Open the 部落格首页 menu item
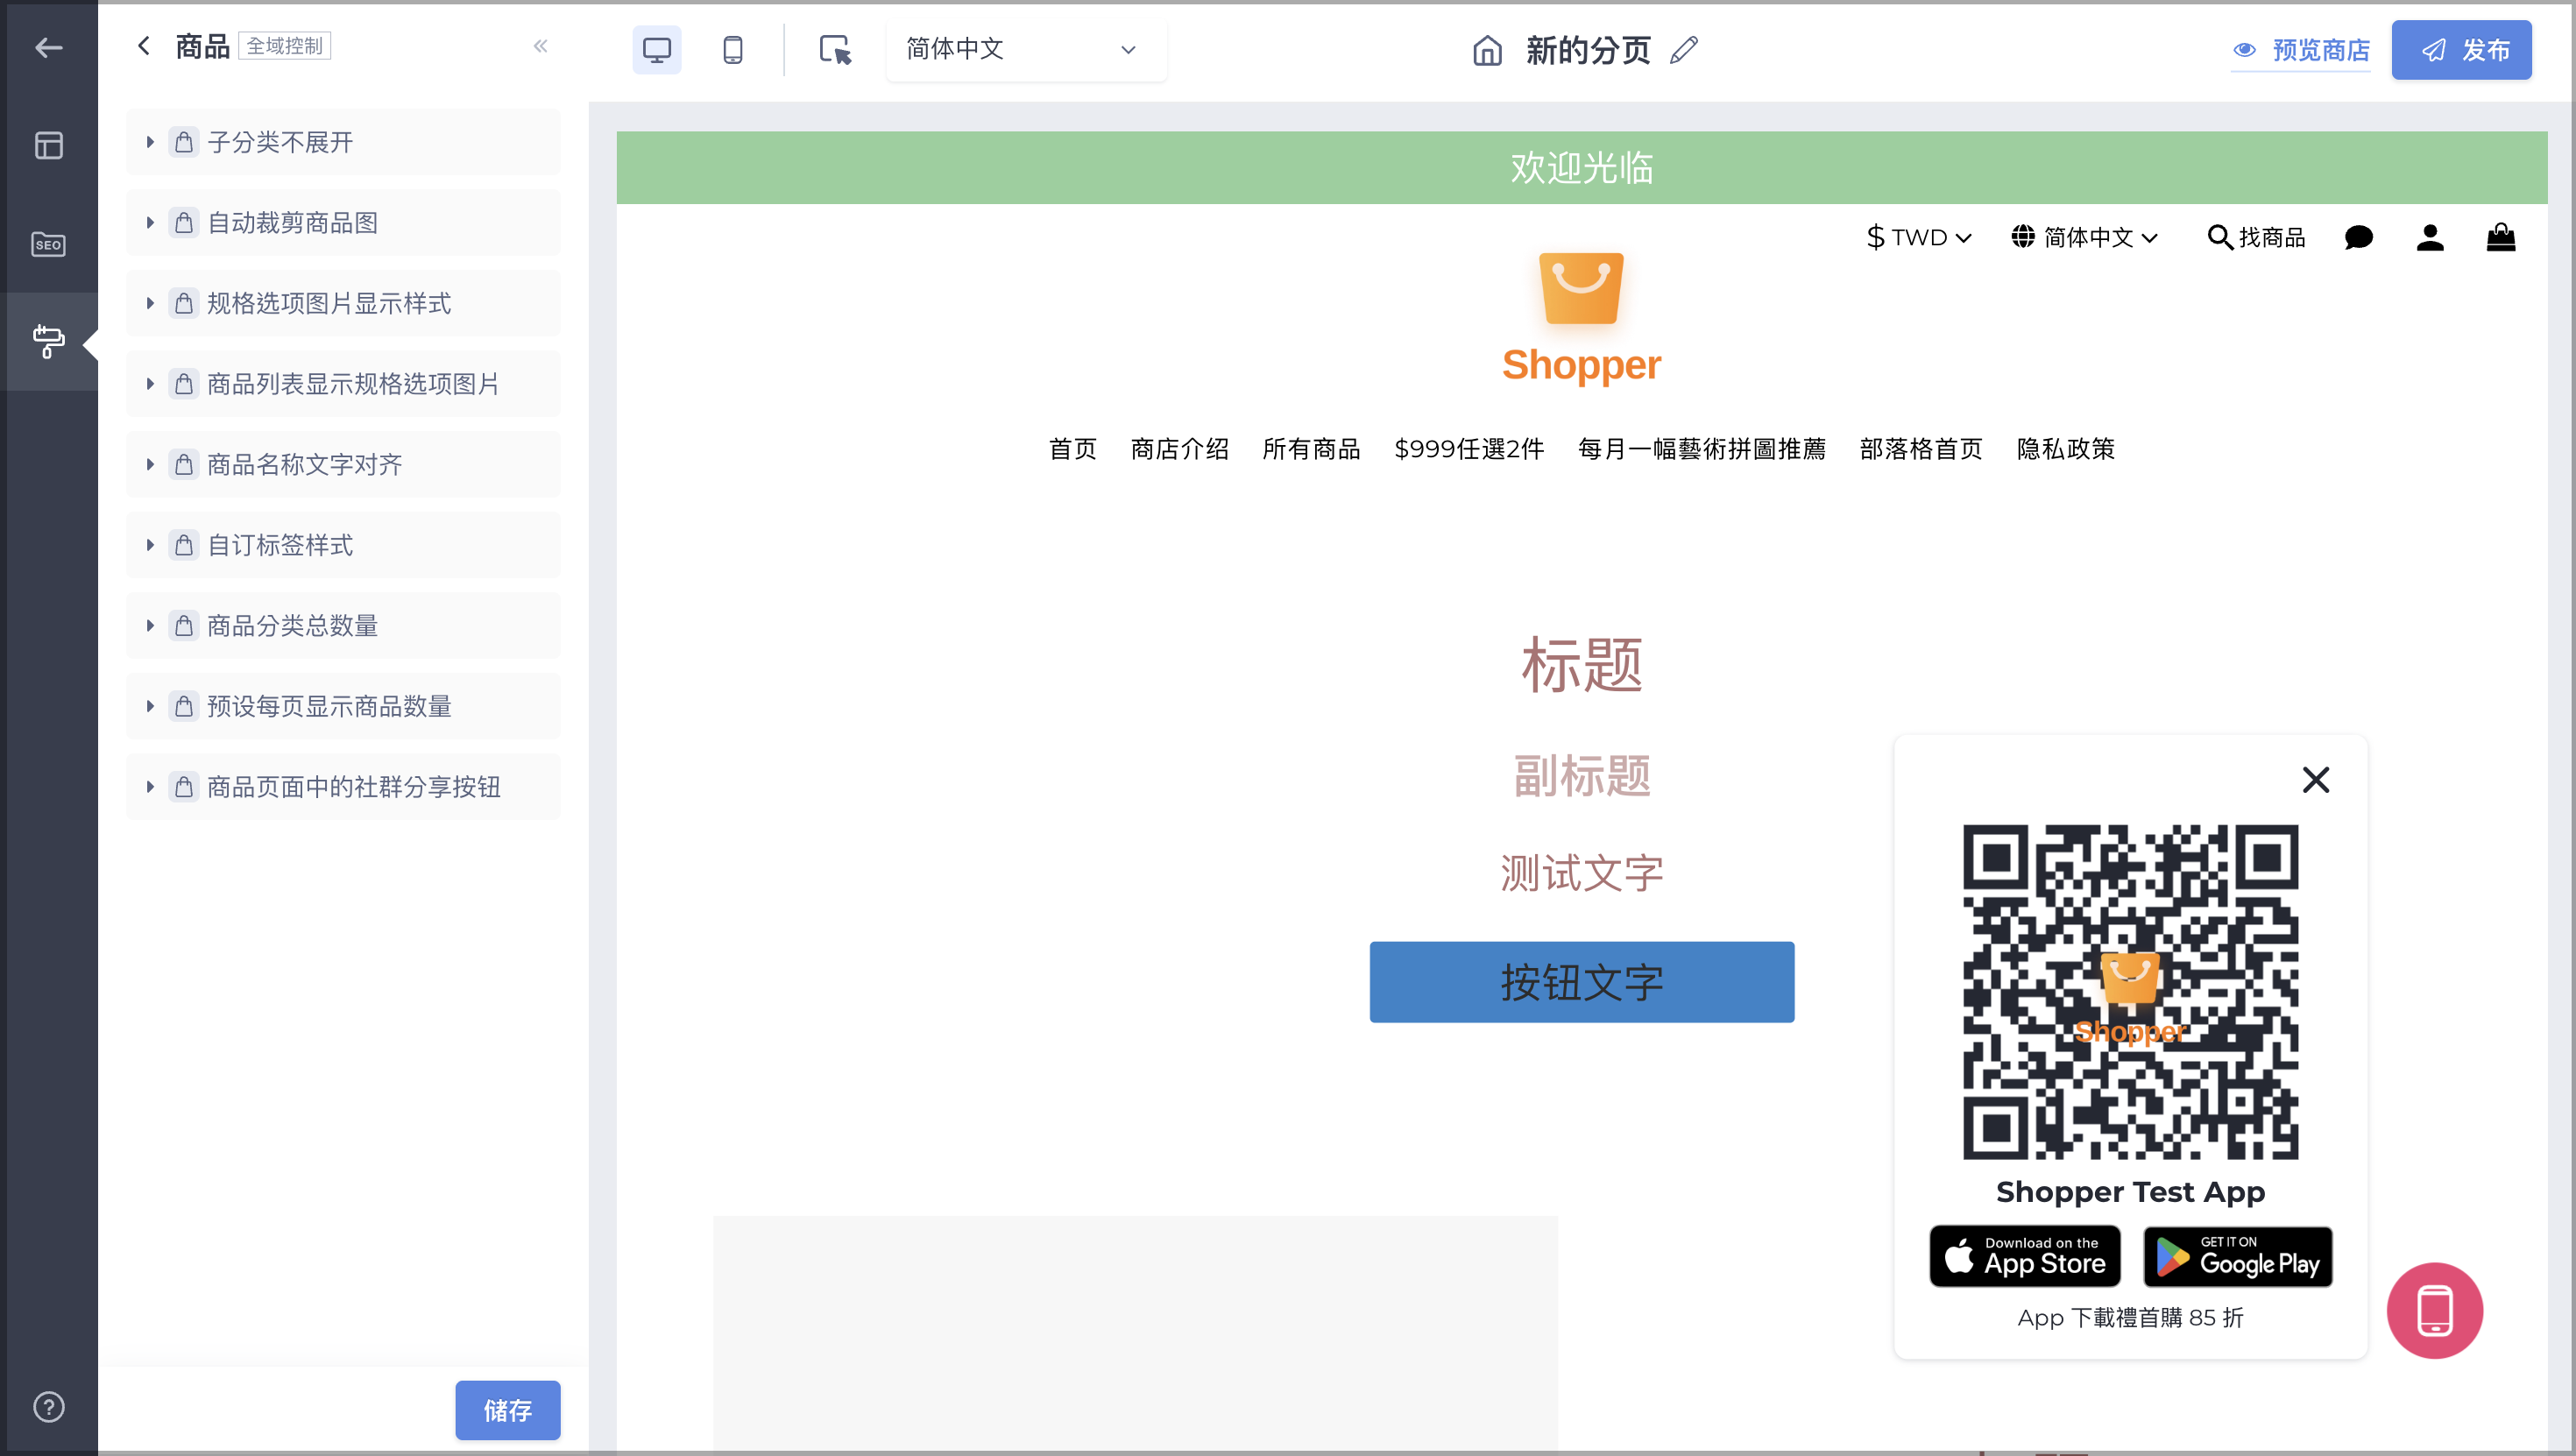 [1921, 449]
